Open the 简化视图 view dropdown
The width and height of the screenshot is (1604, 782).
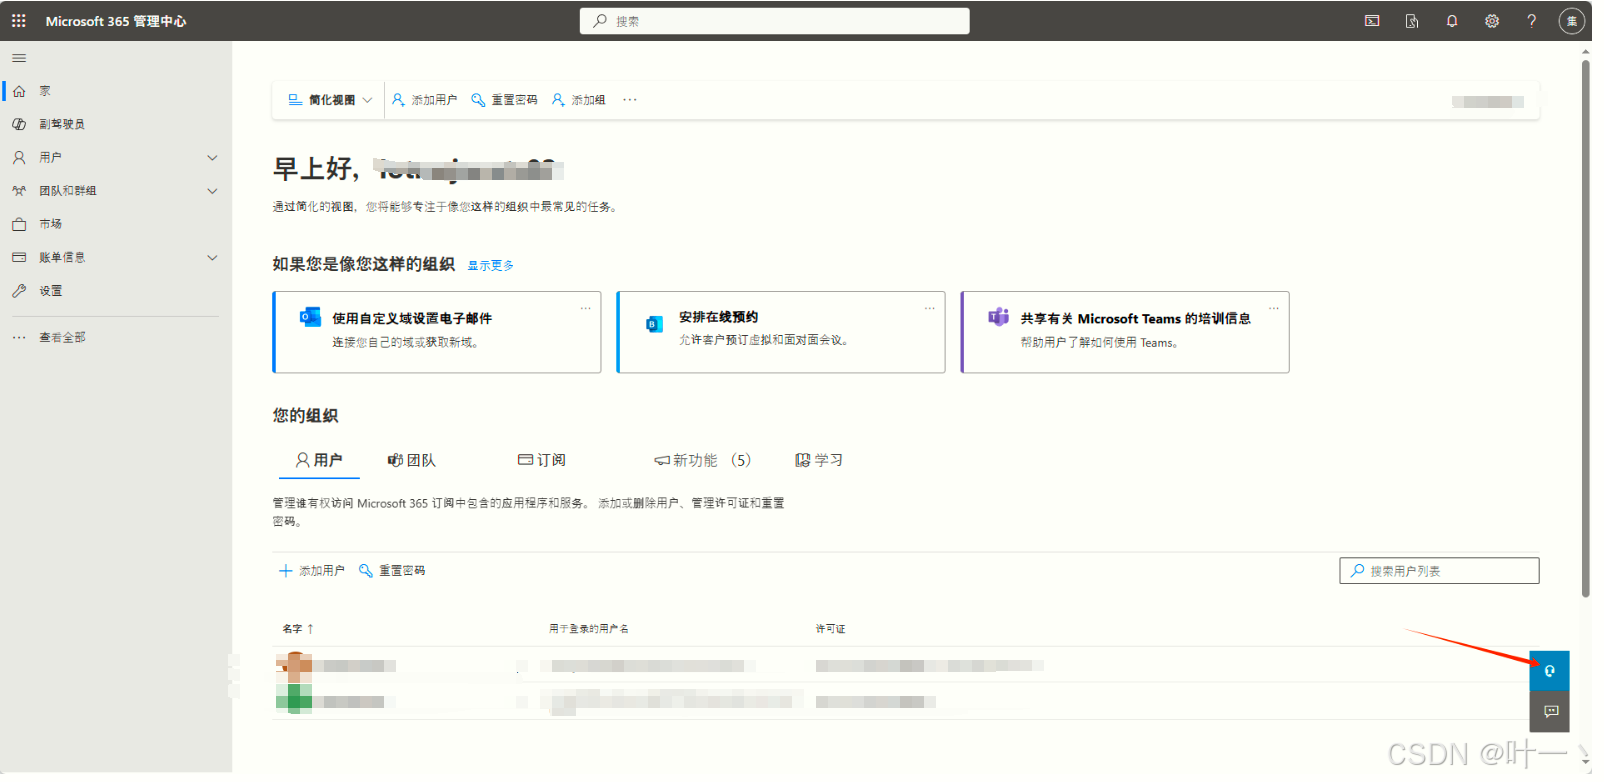(x=330, y=100)
